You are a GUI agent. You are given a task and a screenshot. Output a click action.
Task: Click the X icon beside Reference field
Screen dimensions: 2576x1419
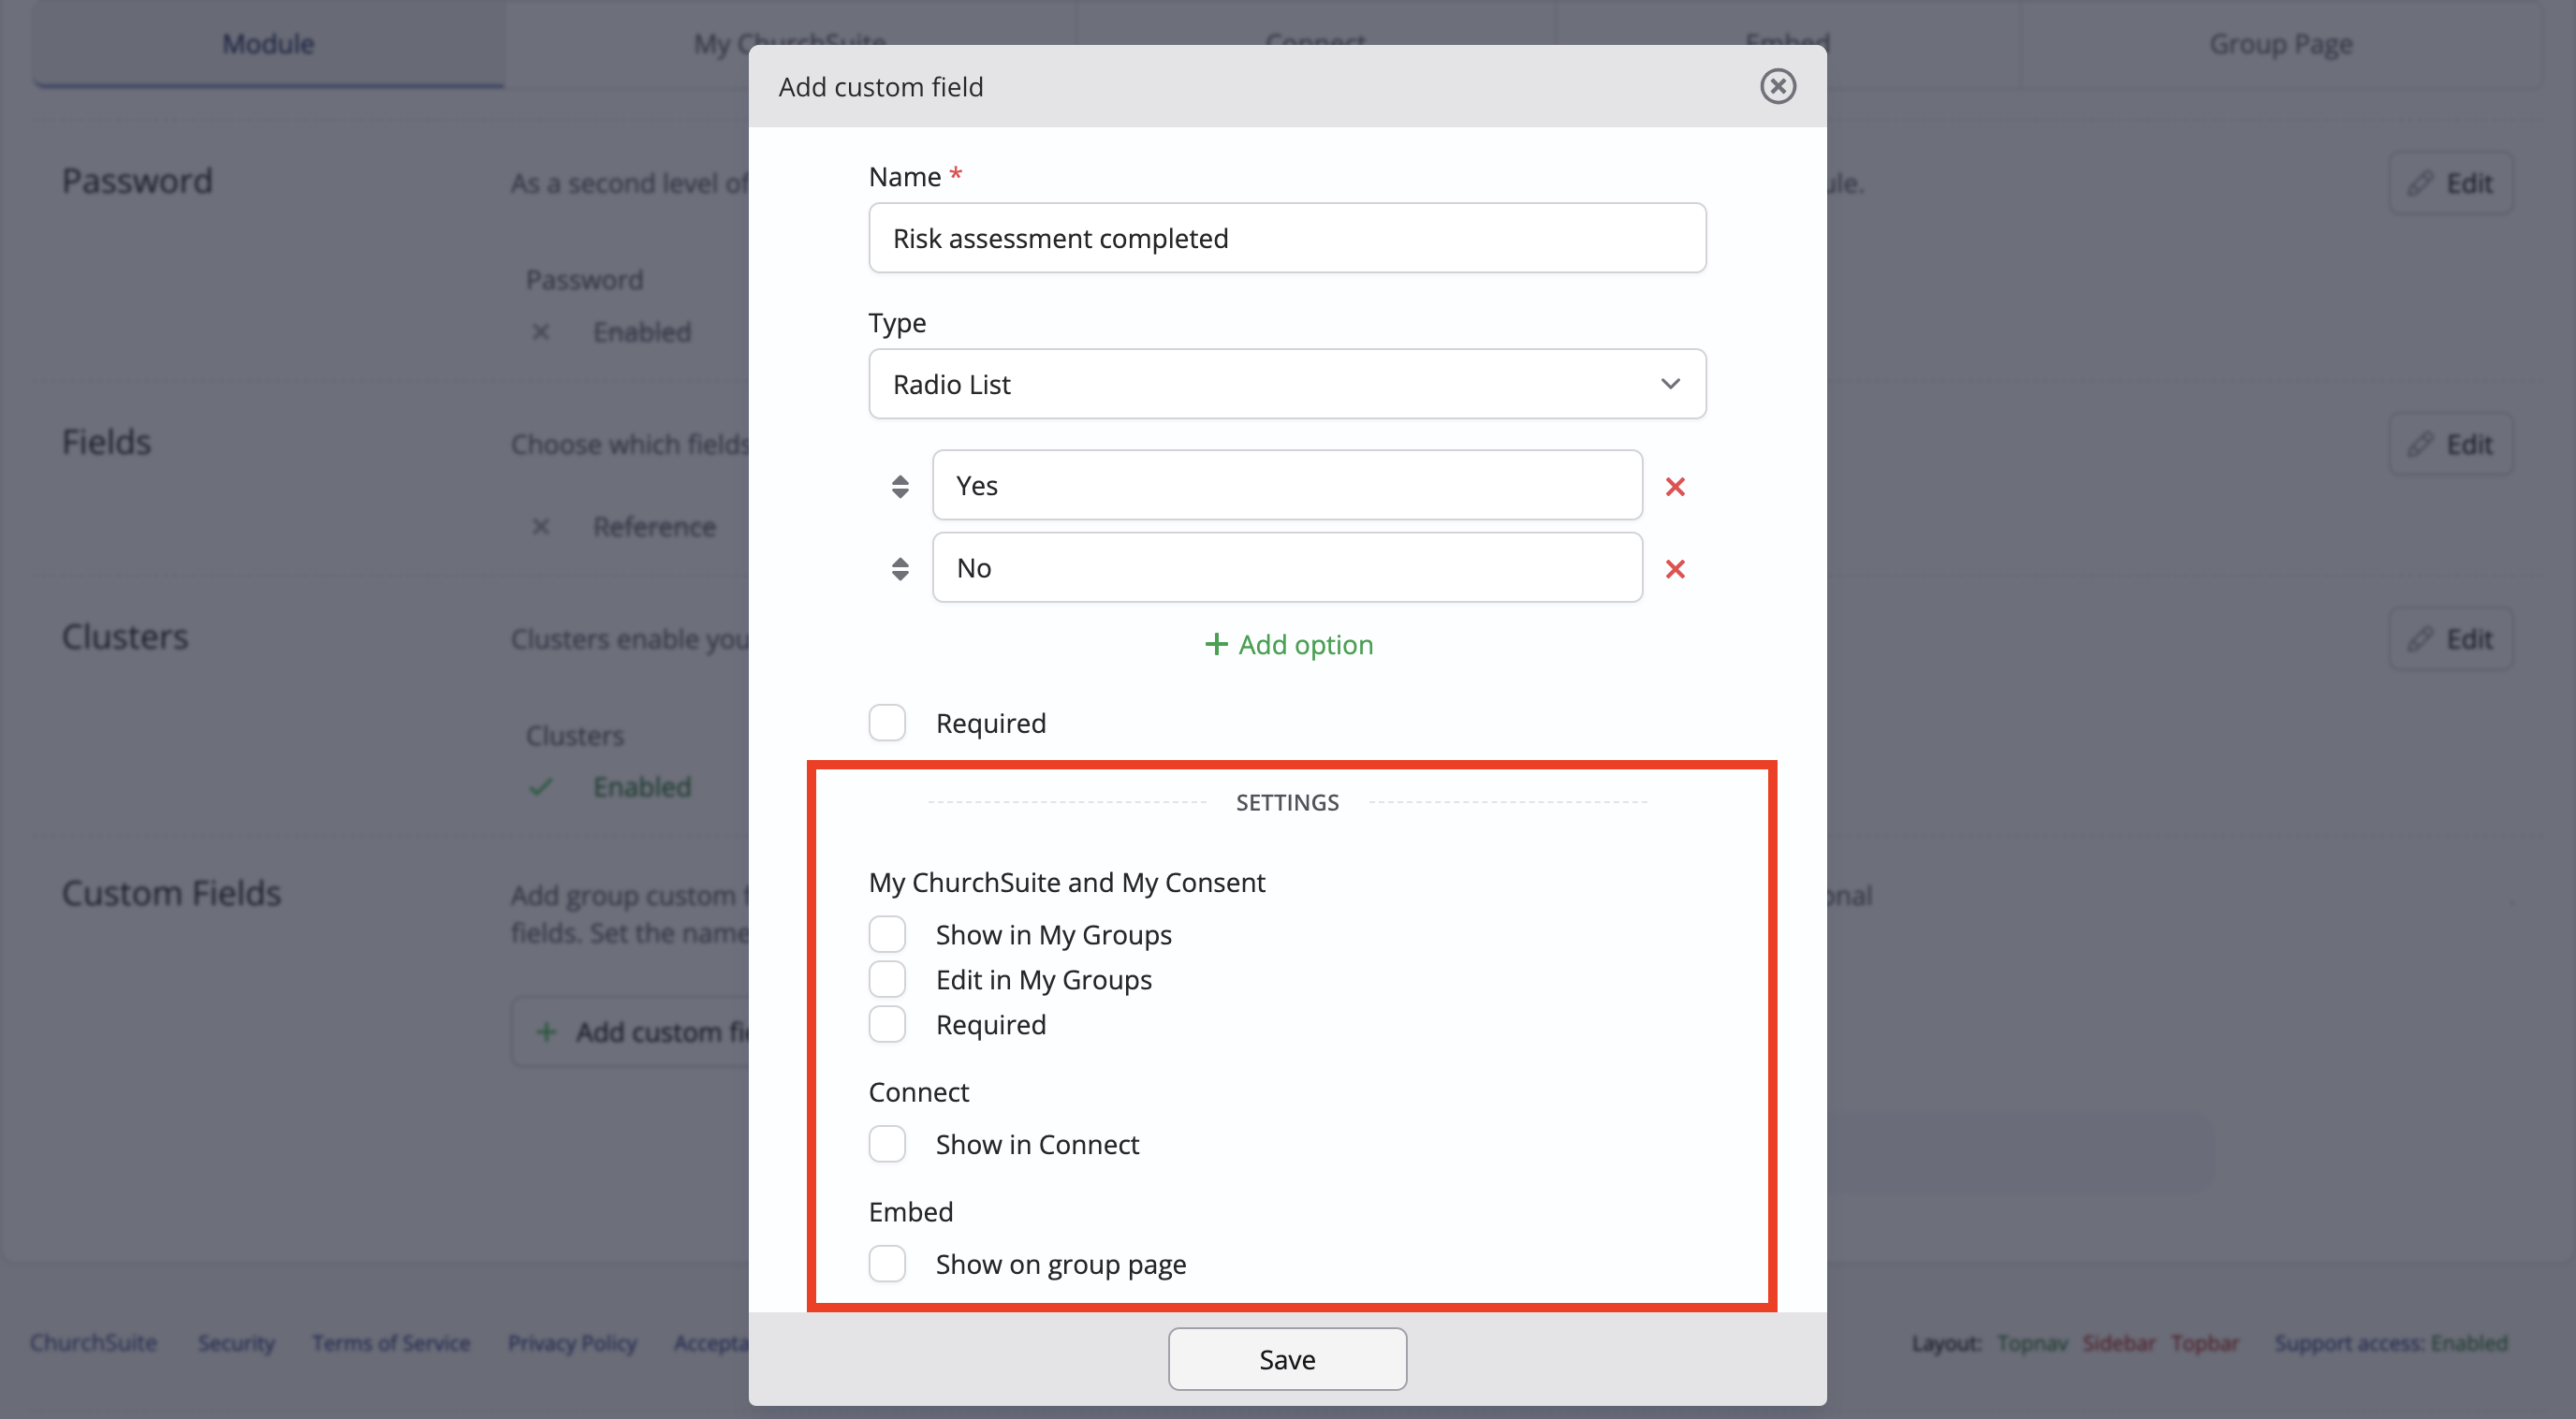click(x=541, y=526)
